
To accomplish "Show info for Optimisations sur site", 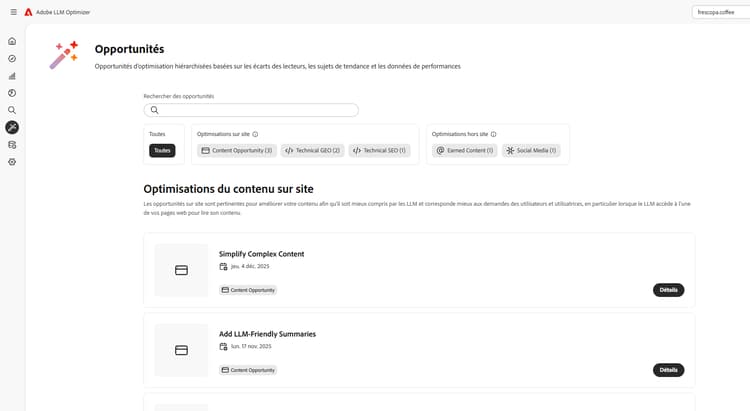I will (255, 134).
